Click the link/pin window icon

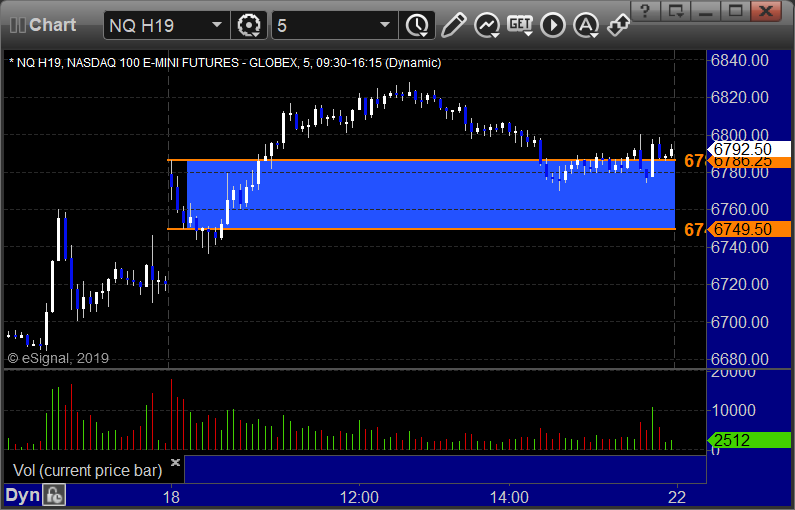tap(619, 24)
